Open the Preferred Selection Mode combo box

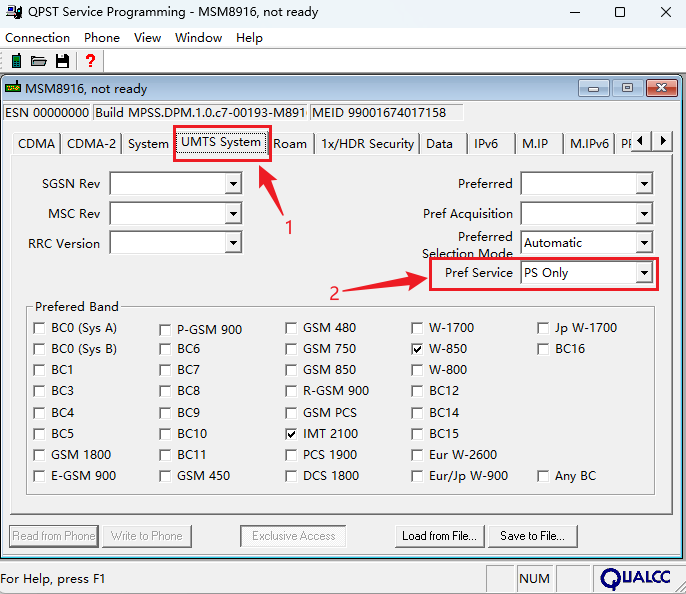[644, 243]
